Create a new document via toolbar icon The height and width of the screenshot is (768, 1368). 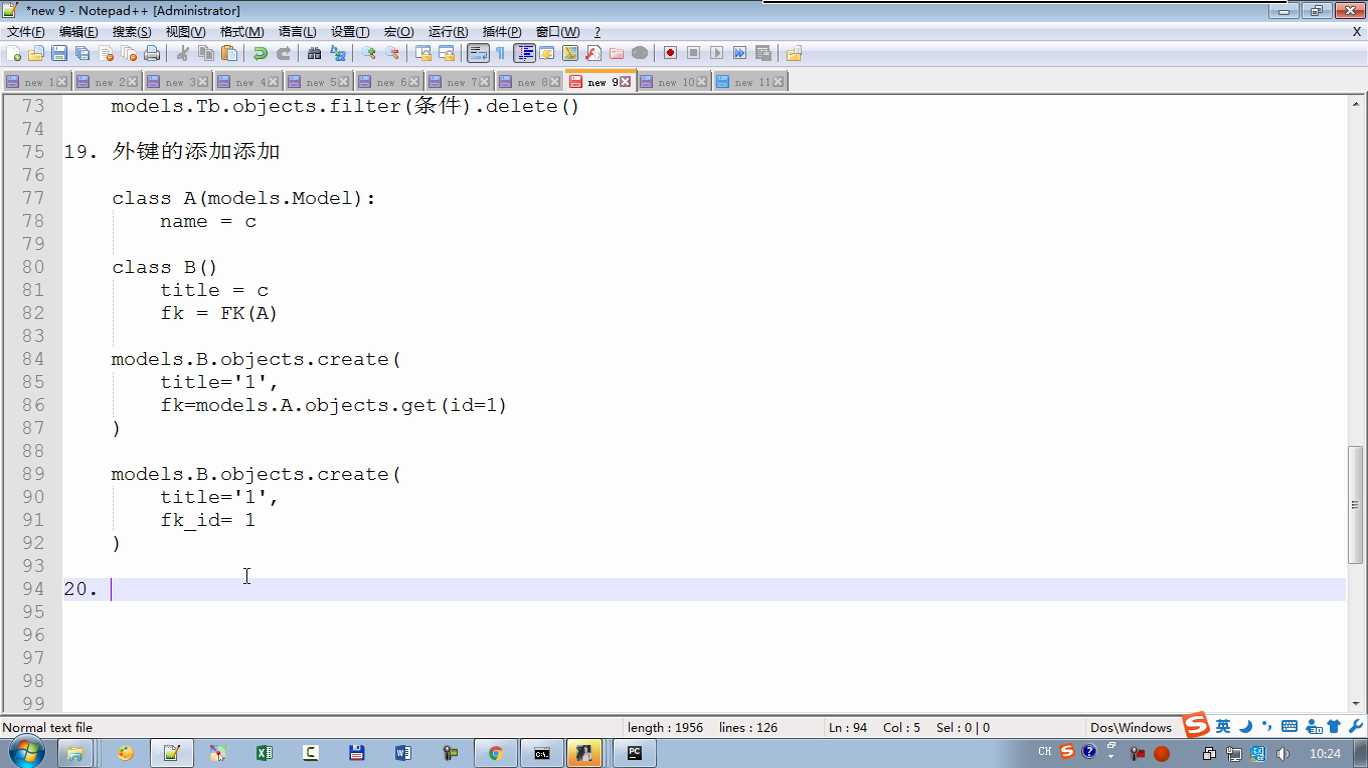13,53
